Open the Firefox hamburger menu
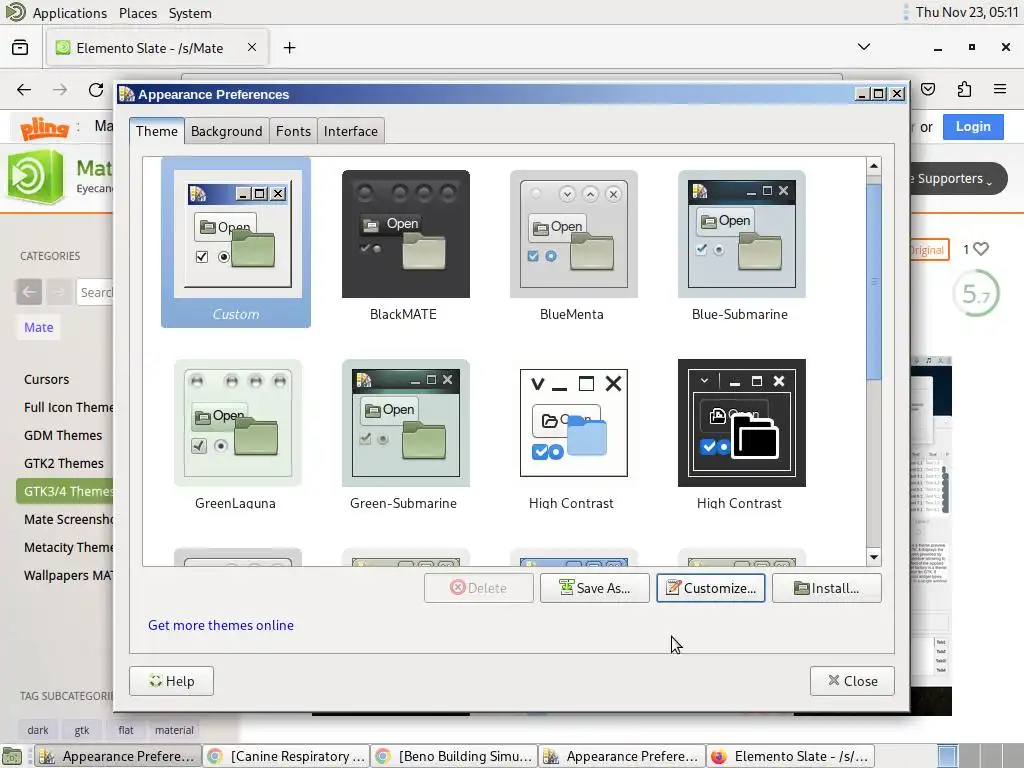1024x768 pixels. click(1000, 89)
